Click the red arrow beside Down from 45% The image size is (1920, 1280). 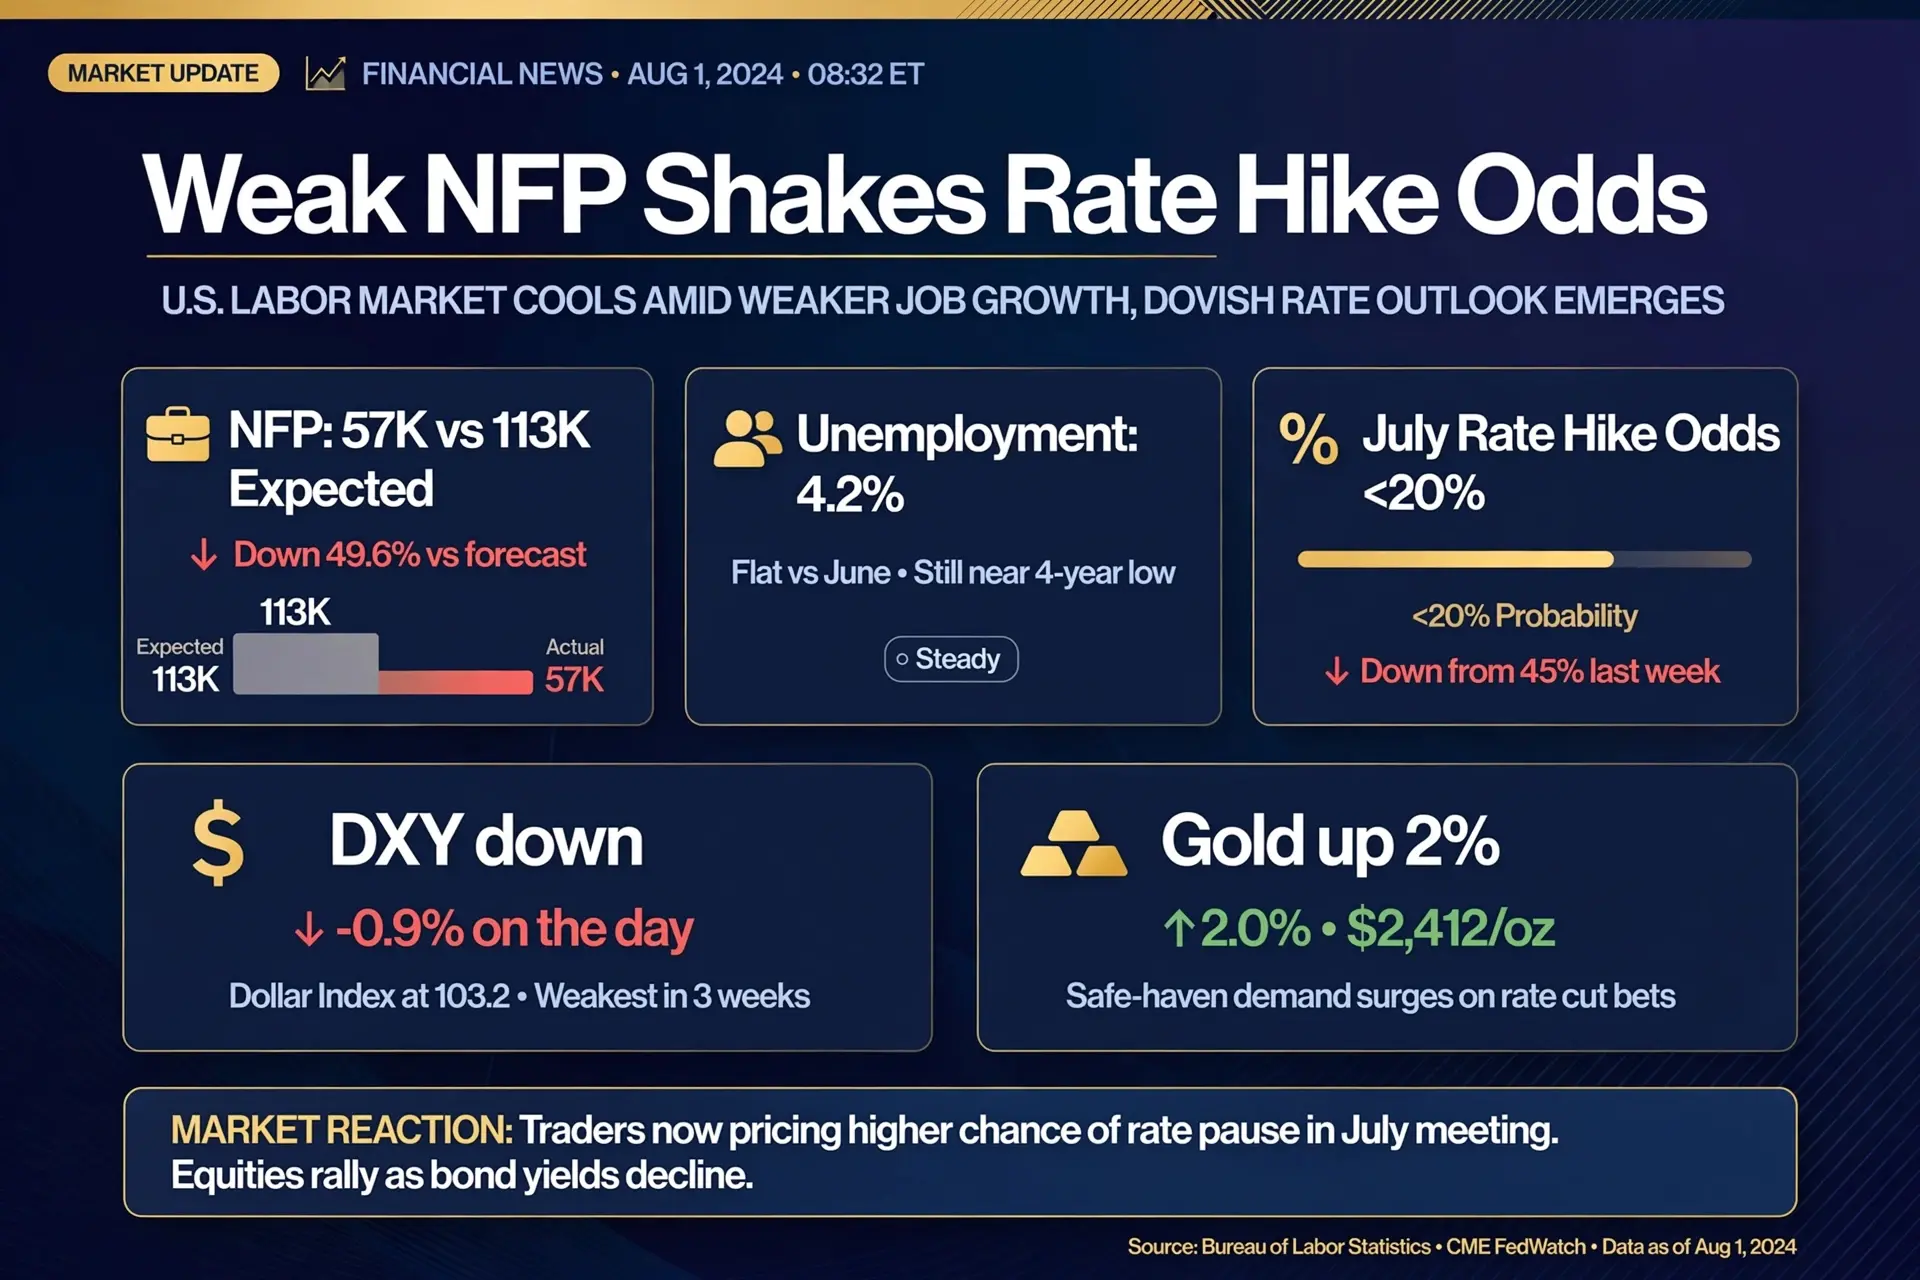[x=1337, y=671]
